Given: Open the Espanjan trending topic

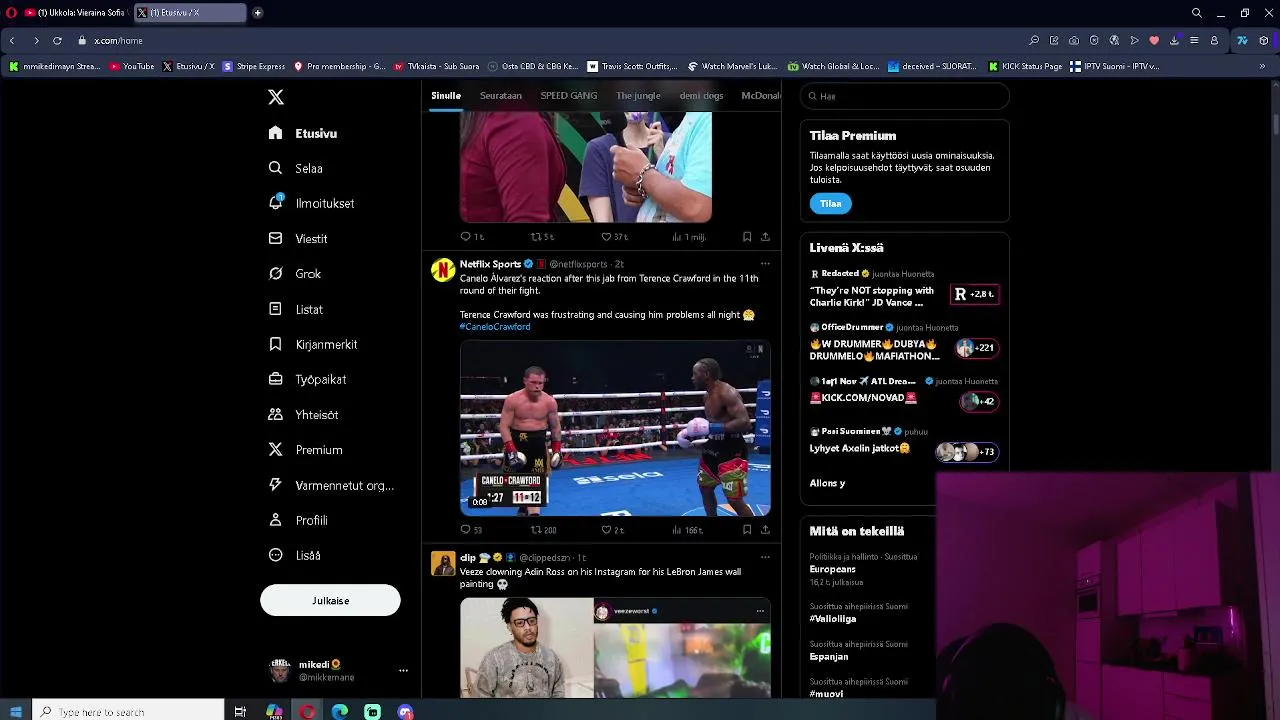Looking at the screenshot, I should [x=829, y=657].
